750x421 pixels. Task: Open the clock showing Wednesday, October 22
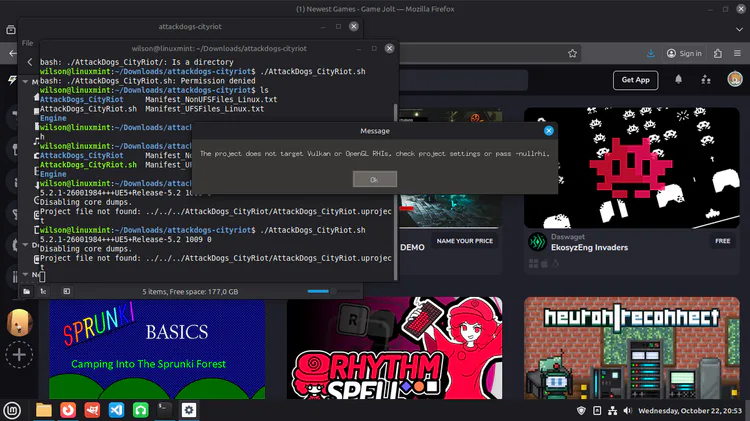coord(690,410)
